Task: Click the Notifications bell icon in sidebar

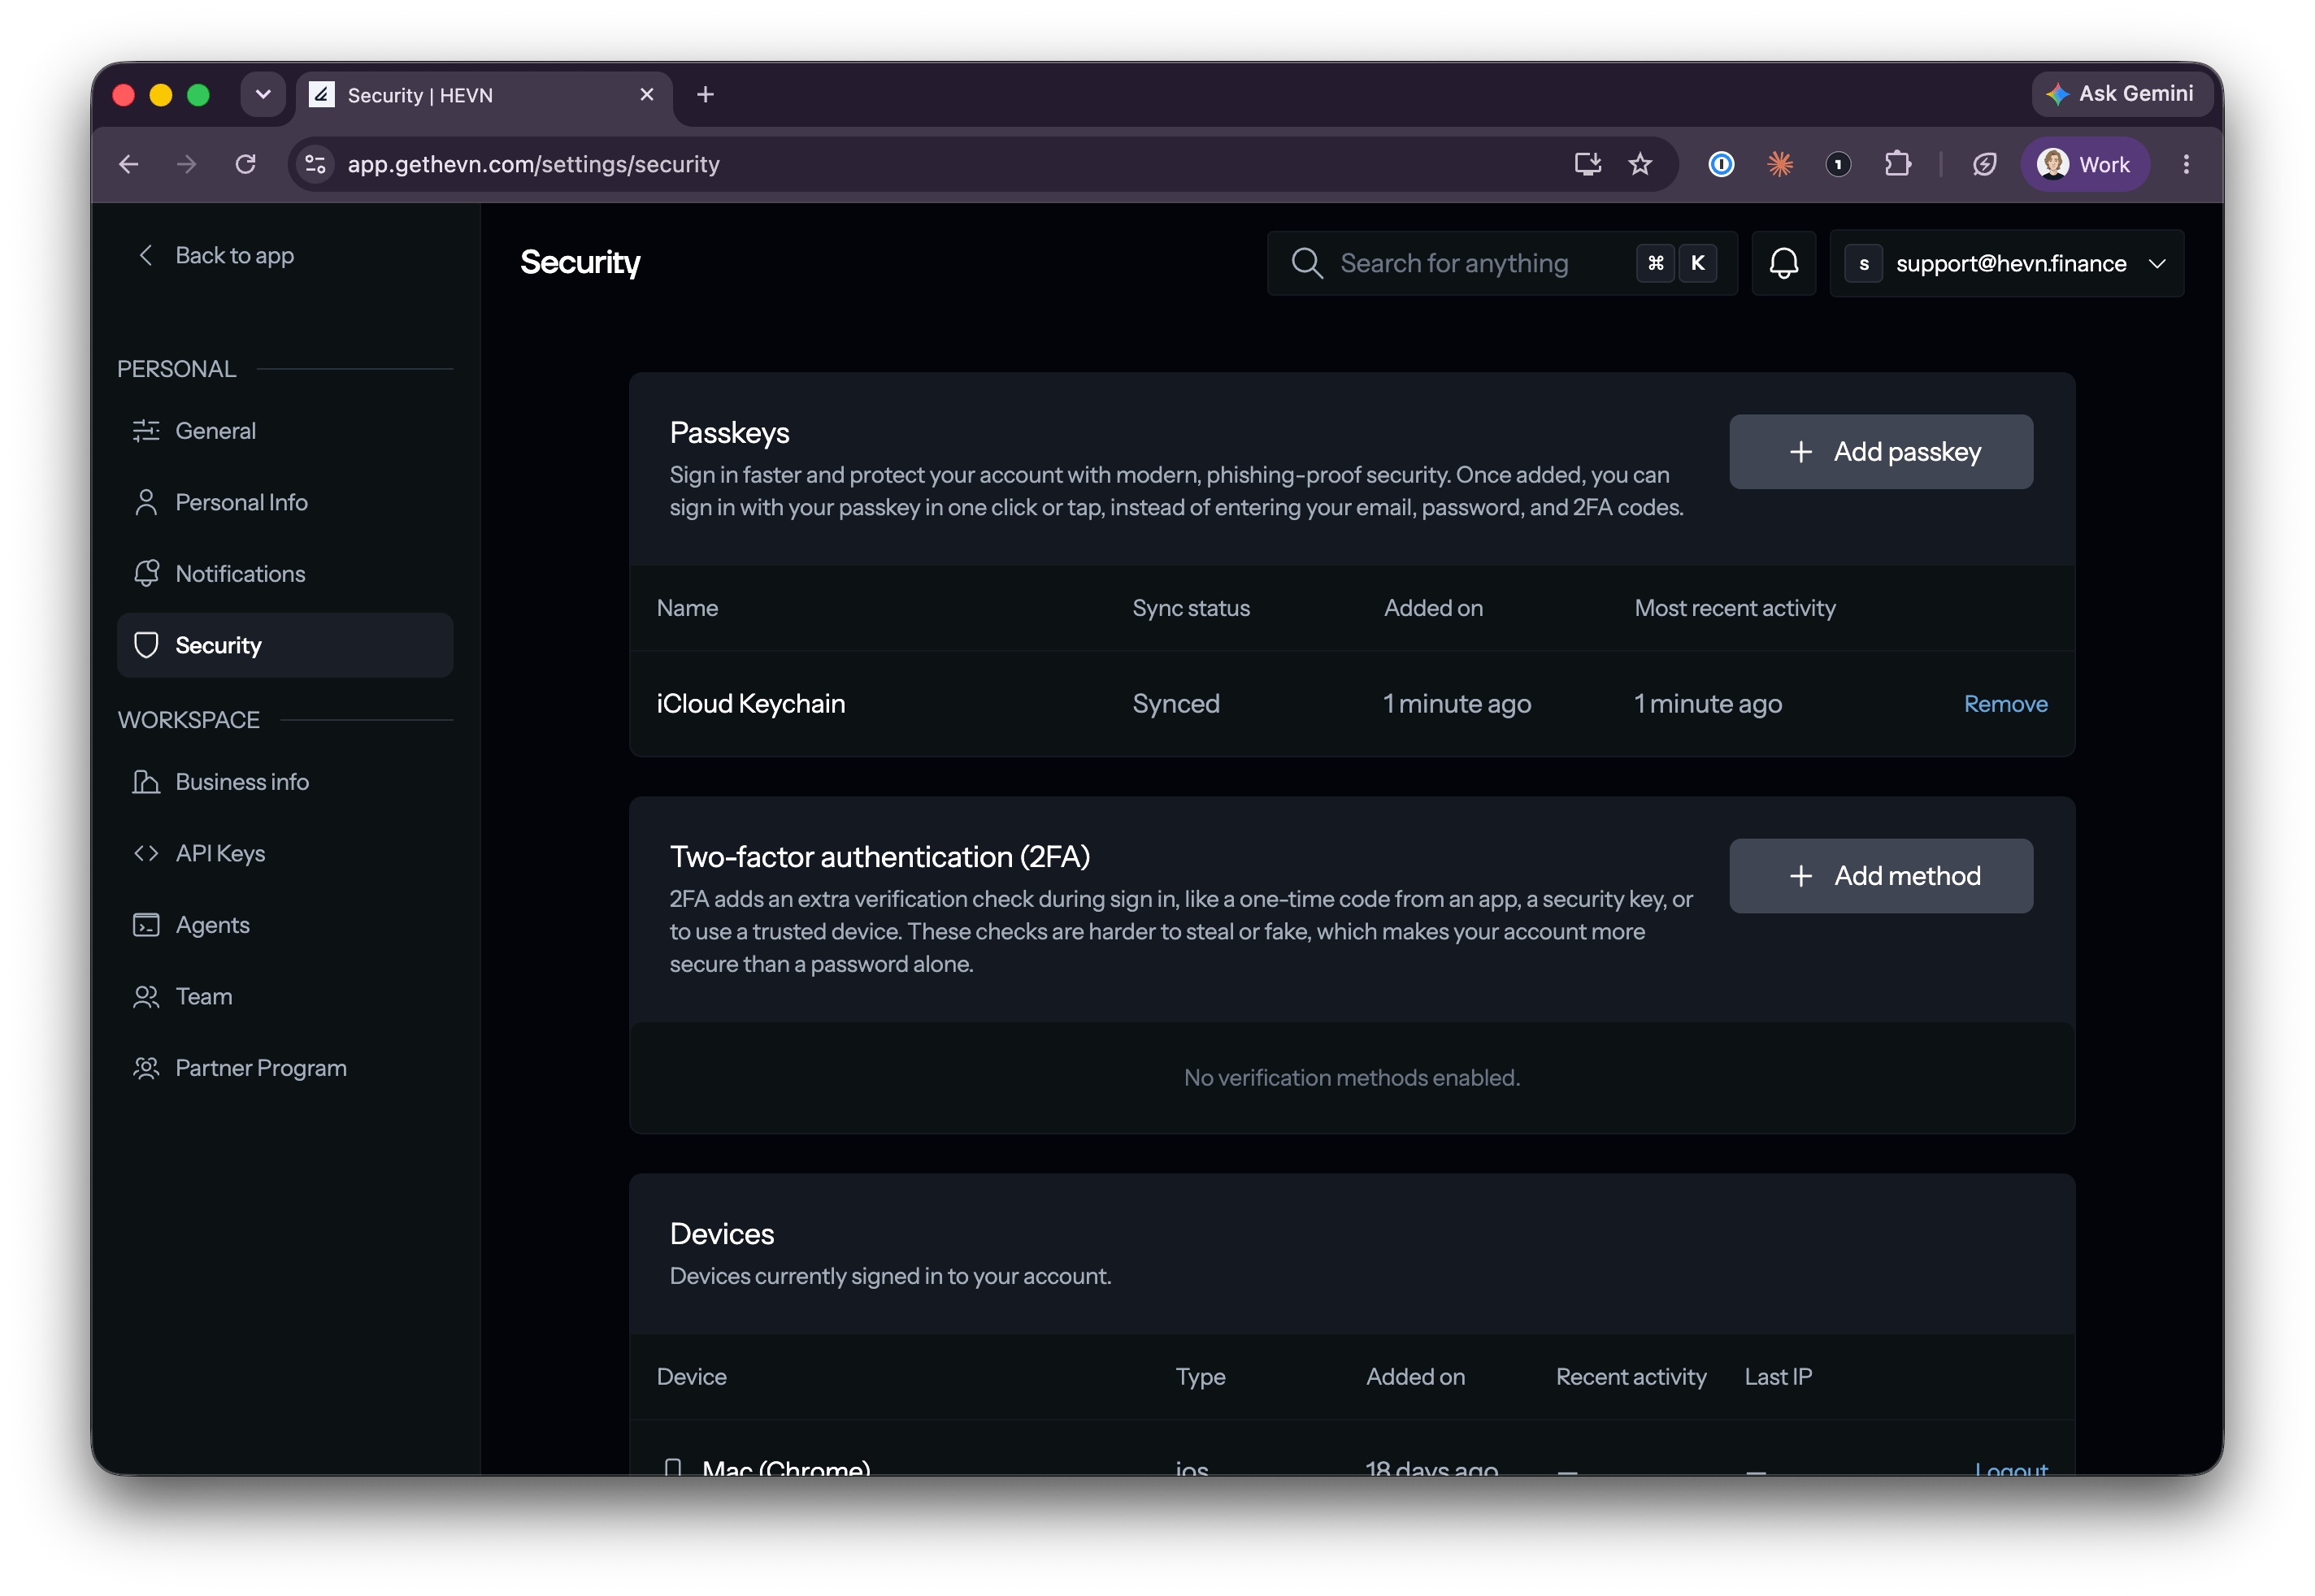Action: tap(146, 574)
